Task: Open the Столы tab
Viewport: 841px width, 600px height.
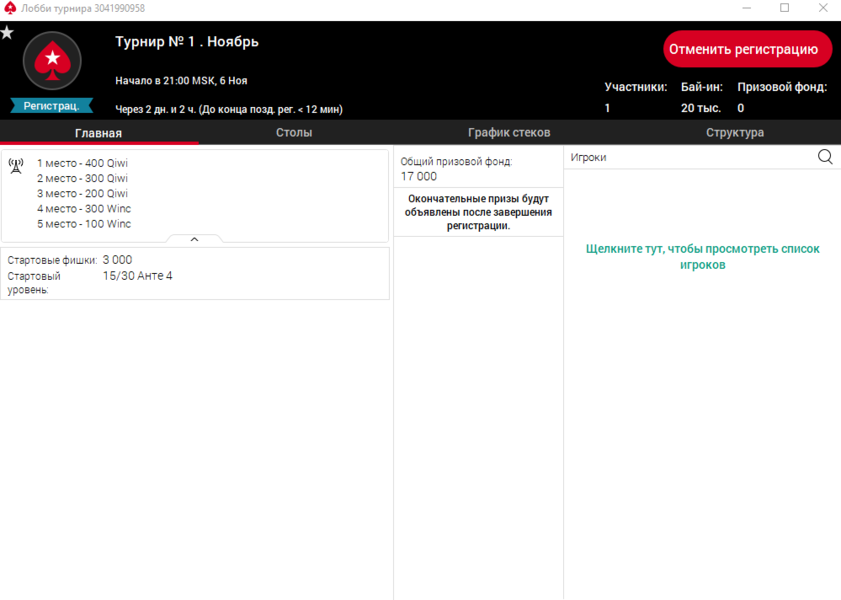Action: click(294, 133)
